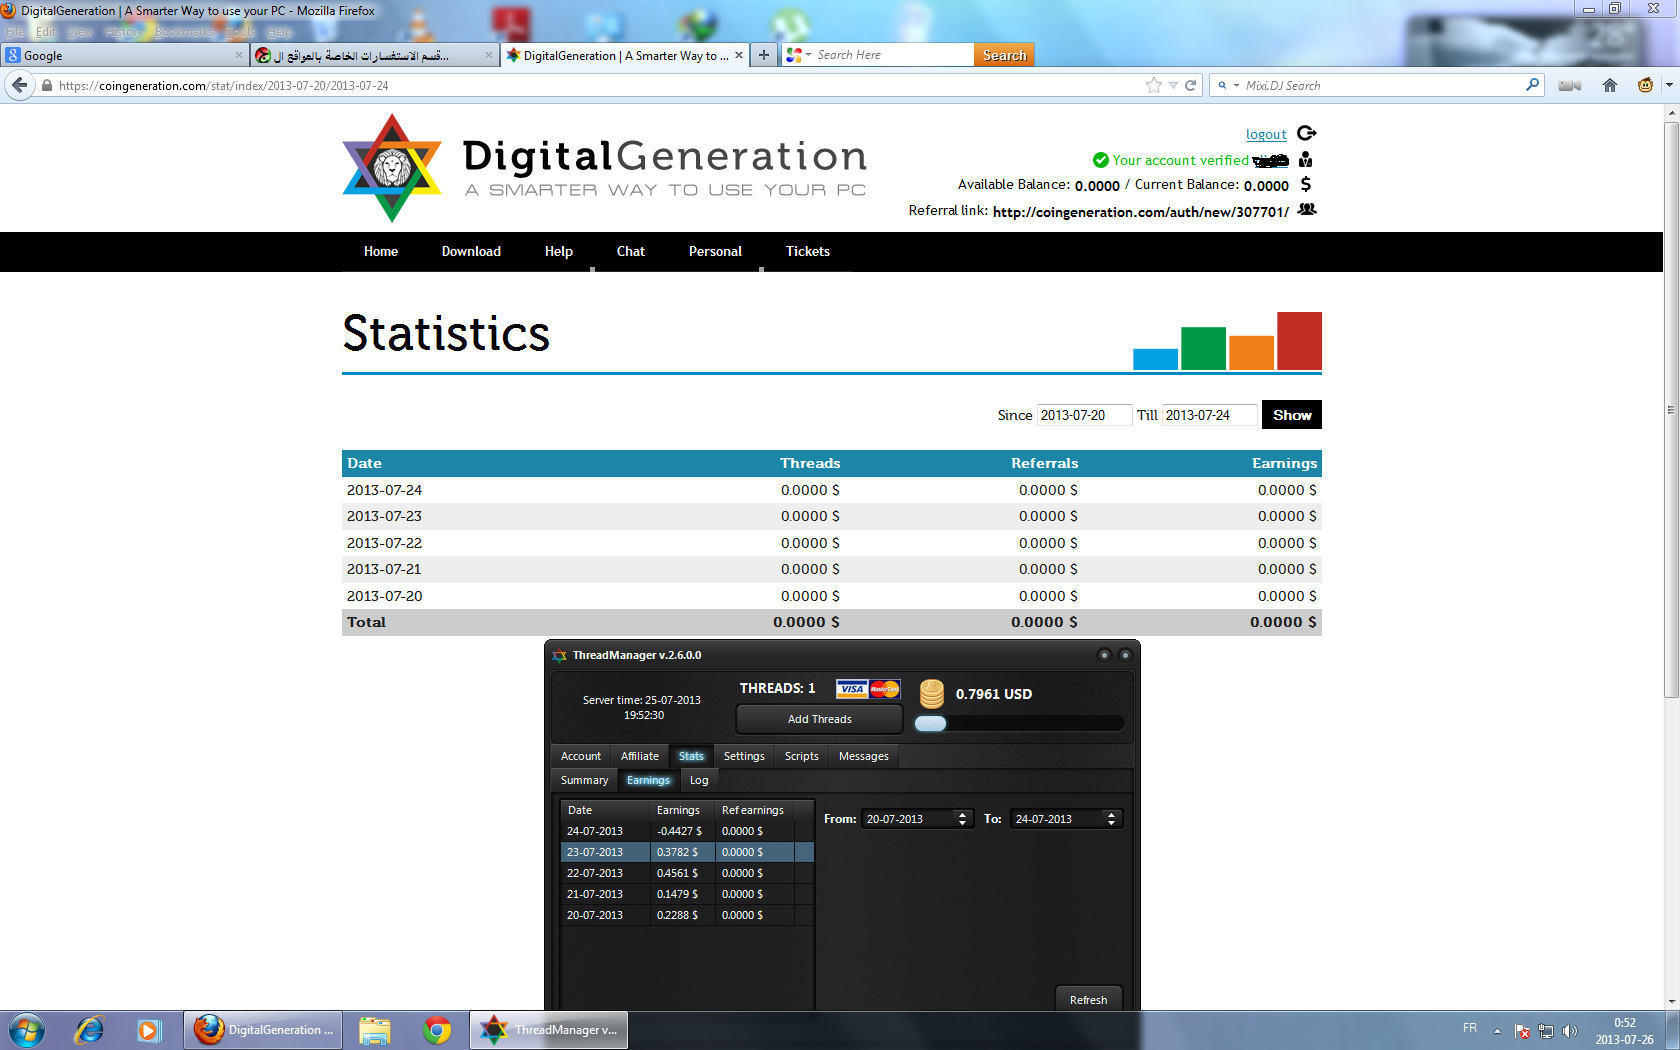Open the Mixi.DJ search engine dropdown
This screenshot has height=1050, width=1680.
pos(1236,86)
